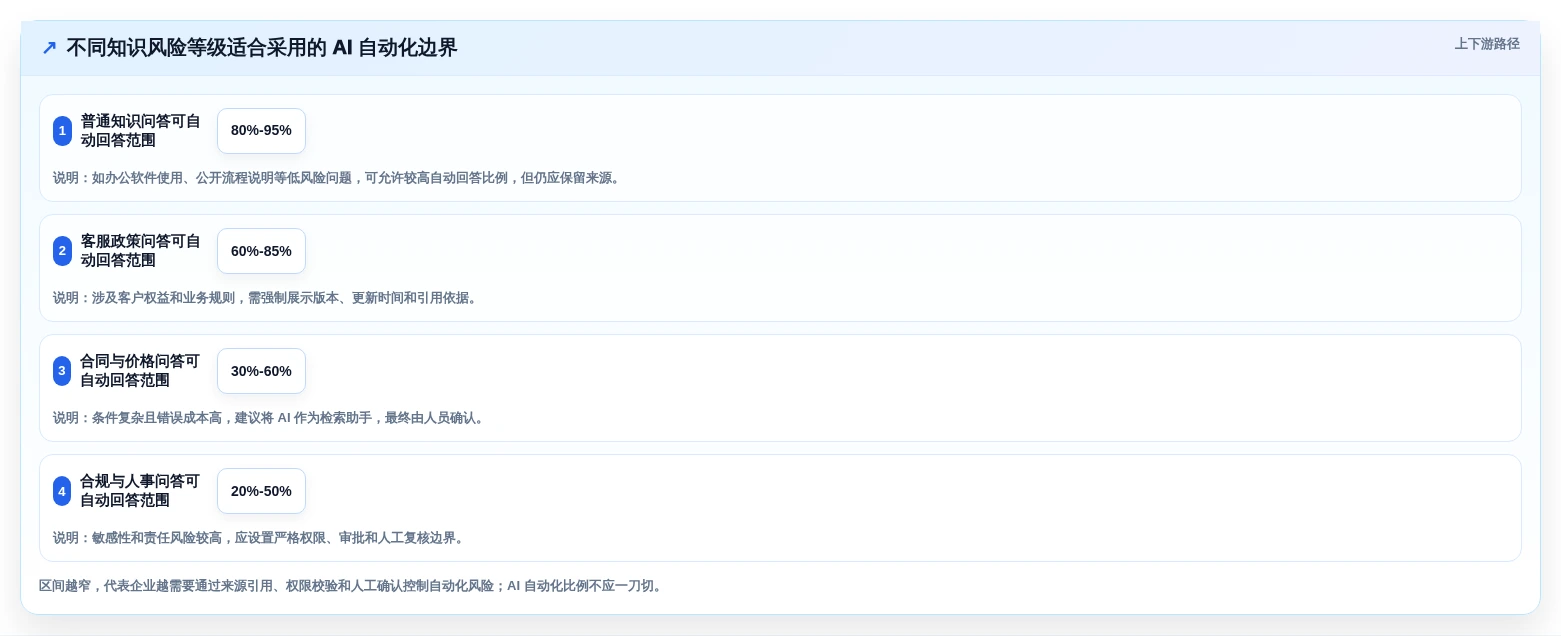Click the label 合同与价格问答可自动回答范围
The image size is (1561, 636).
pyautogui.click(x=141, y=370)
